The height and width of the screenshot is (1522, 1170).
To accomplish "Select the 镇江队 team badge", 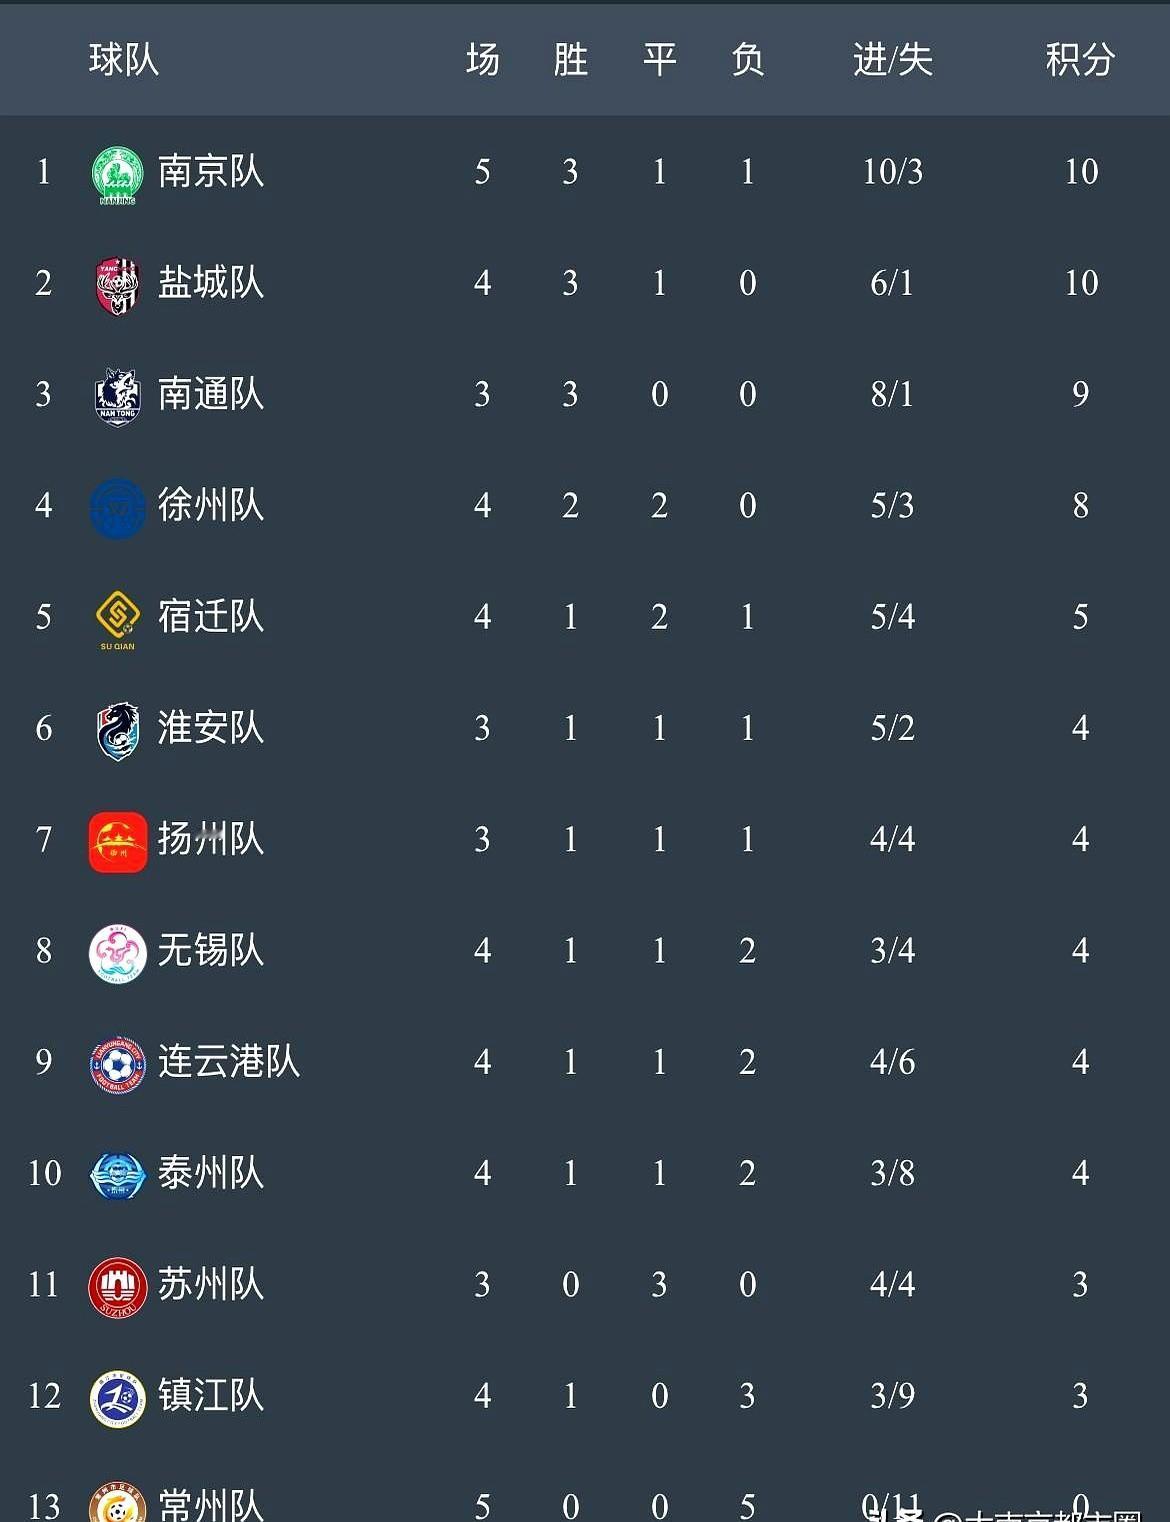I will point(118,1398).
